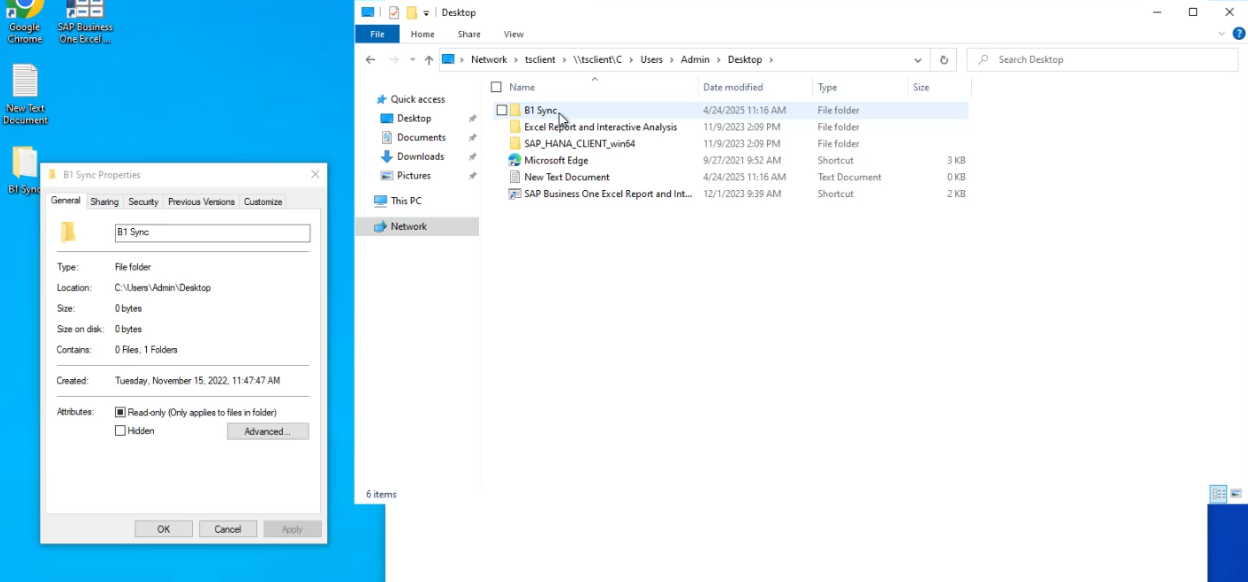Click Properties icon in Explorer quick access toolbar

[x=394, y=12]
